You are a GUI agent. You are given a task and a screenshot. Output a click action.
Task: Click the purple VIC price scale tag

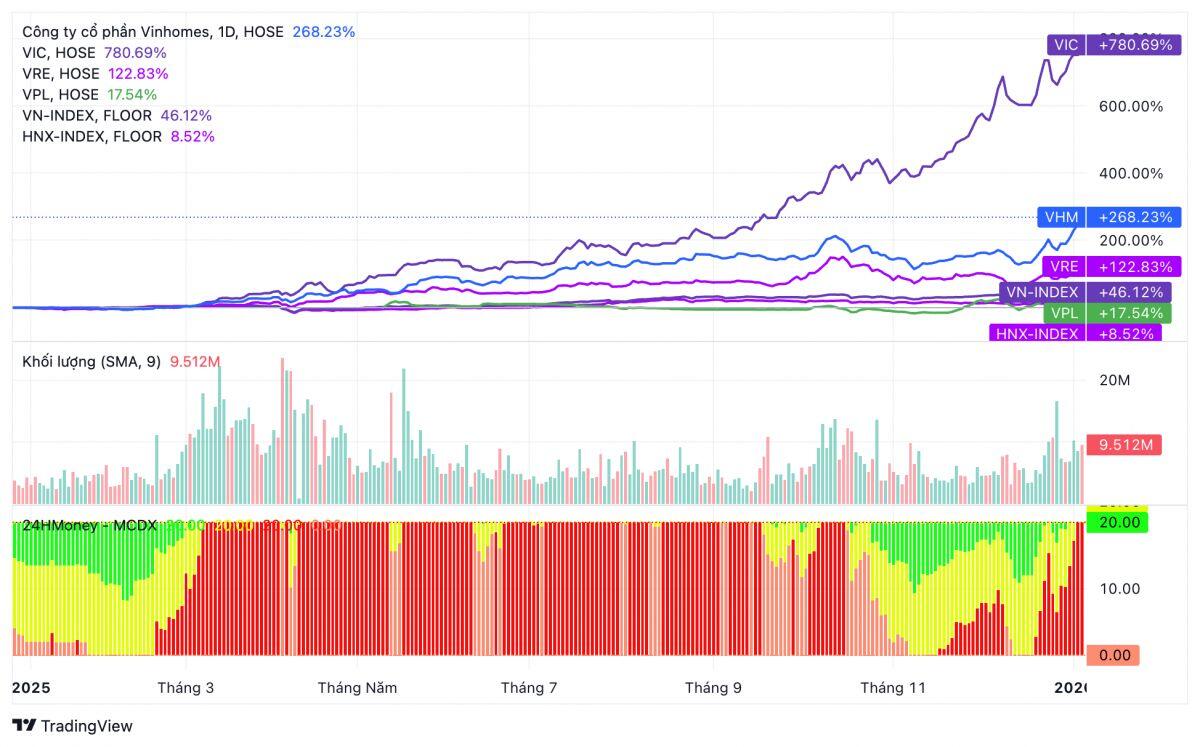tap(1066, 45)
